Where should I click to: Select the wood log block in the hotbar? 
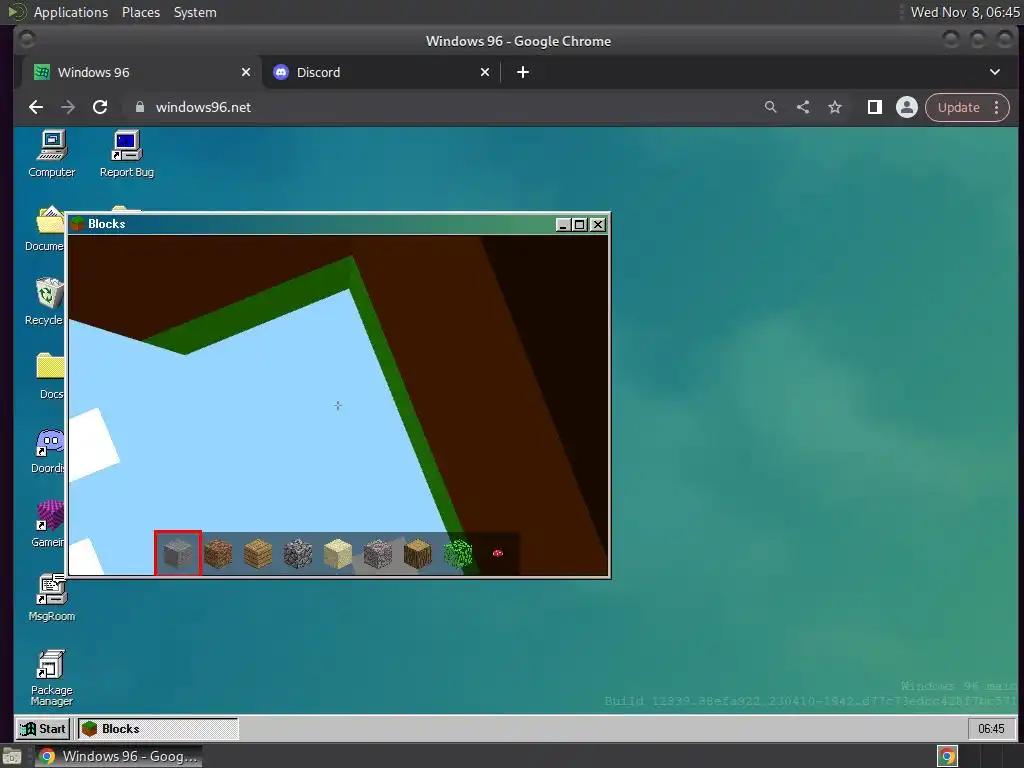[417, 554]
